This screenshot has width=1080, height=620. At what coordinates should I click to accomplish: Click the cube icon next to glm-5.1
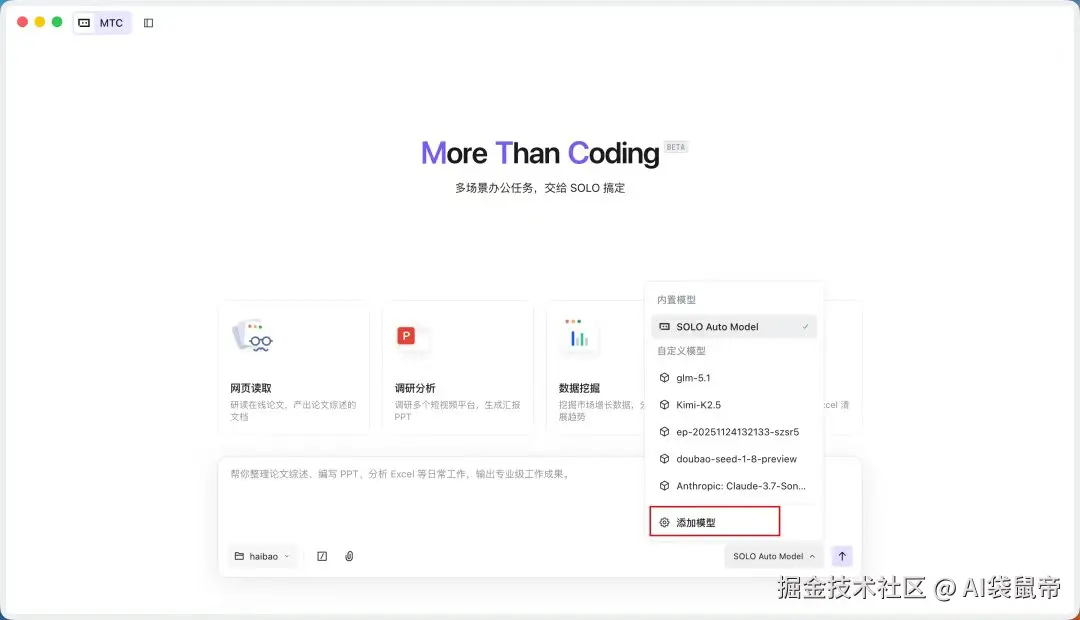(x=664, y=378)
